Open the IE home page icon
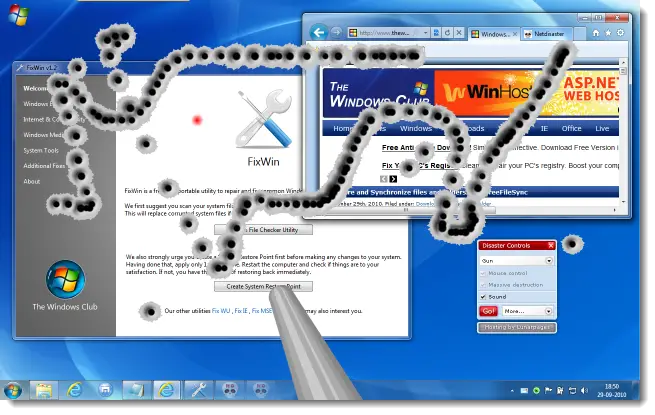The image size is (655, 415). pyautogui.click(x=596, y=33)
